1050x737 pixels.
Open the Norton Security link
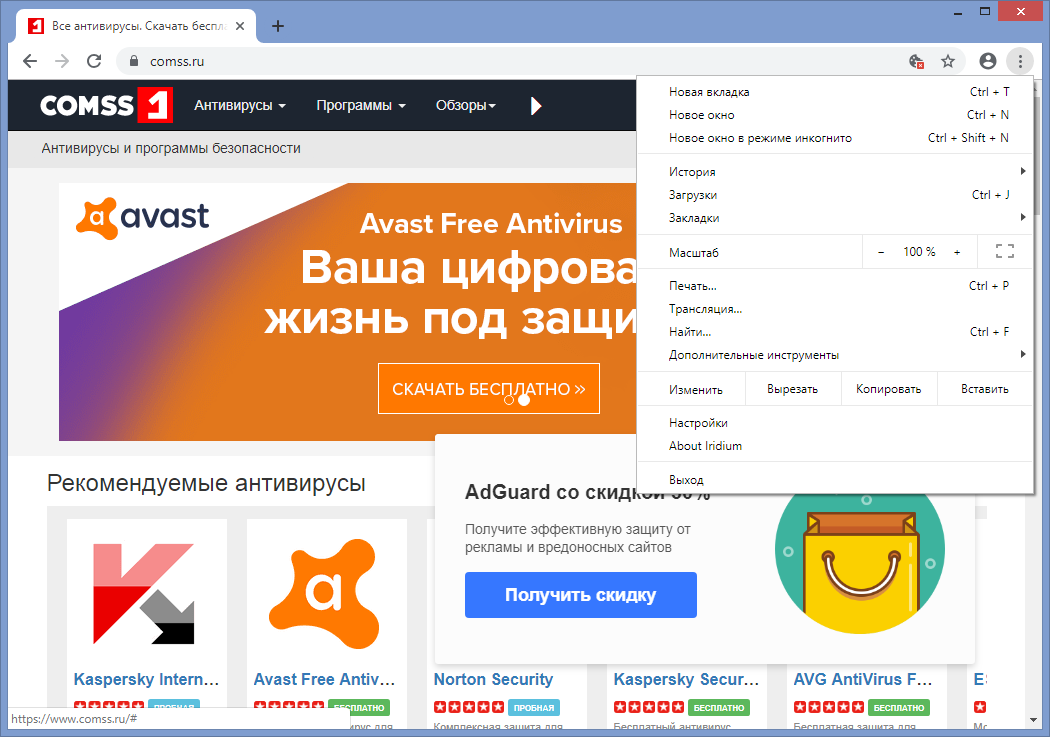pos(494,679)
